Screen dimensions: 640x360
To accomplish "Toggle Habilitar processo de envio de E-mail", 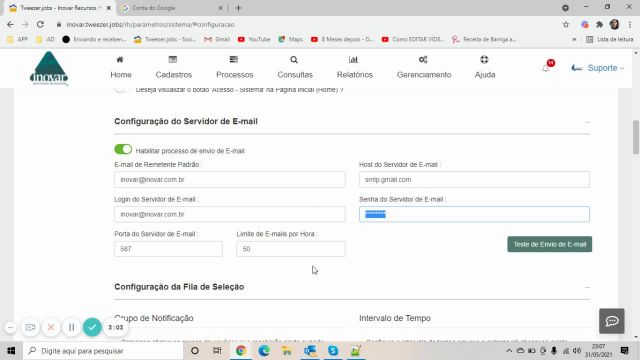I will click(x=123, y=149).
